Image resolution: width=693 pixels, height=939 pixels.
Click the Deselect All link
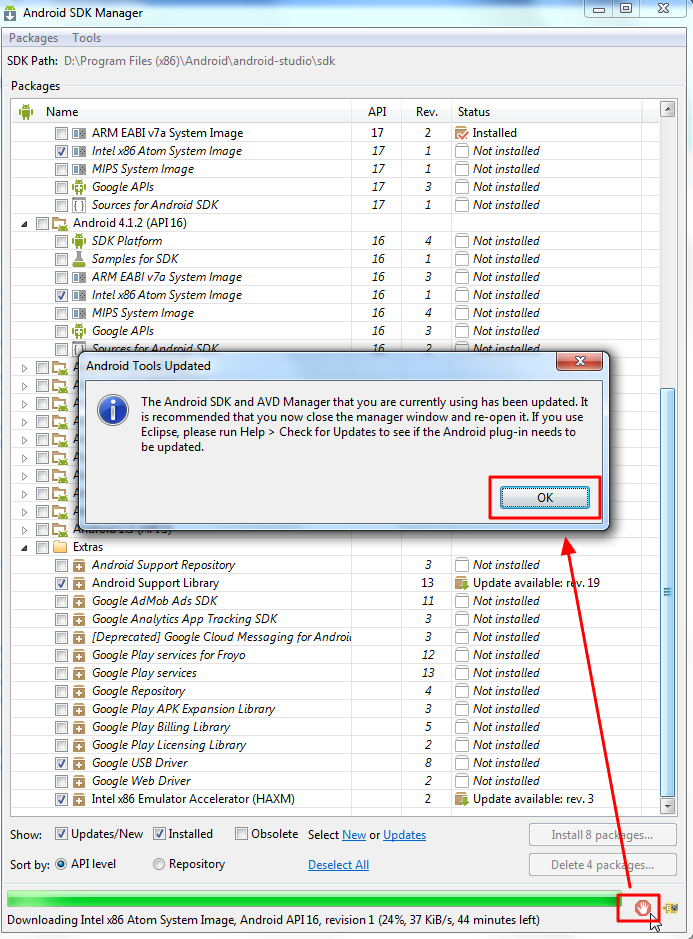tap(338, 865)
